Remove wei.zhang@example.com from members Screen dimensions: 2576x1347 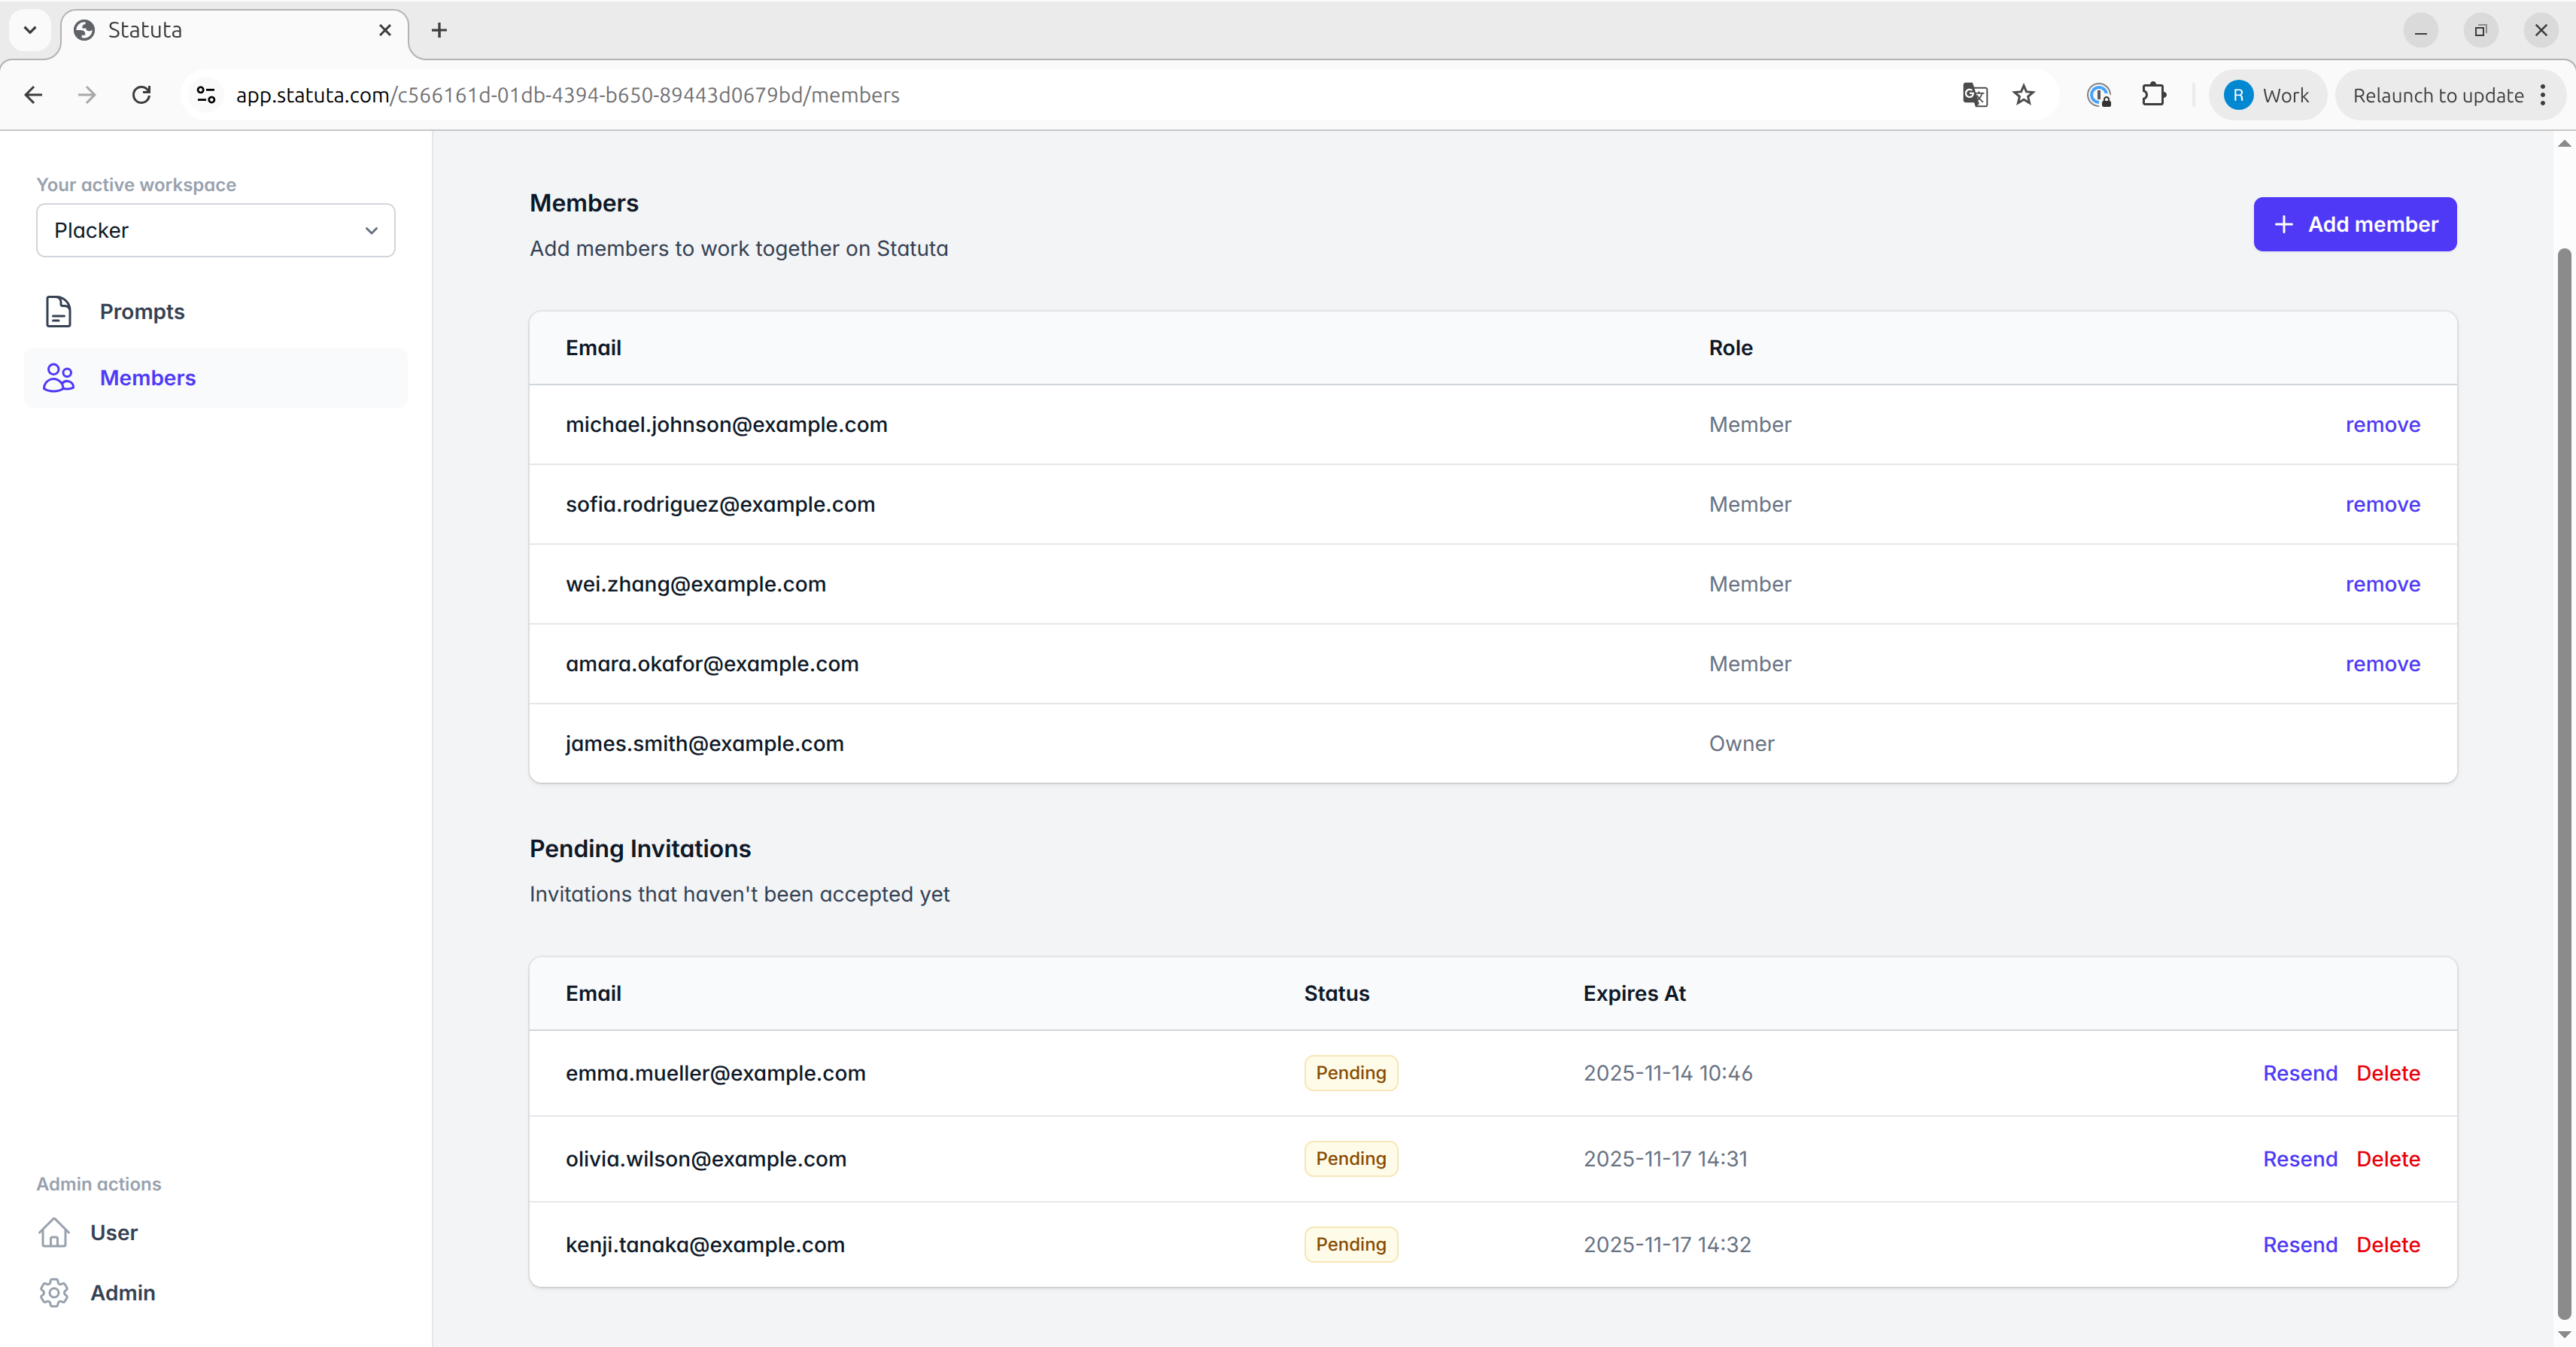click(x=2382, y=584)
